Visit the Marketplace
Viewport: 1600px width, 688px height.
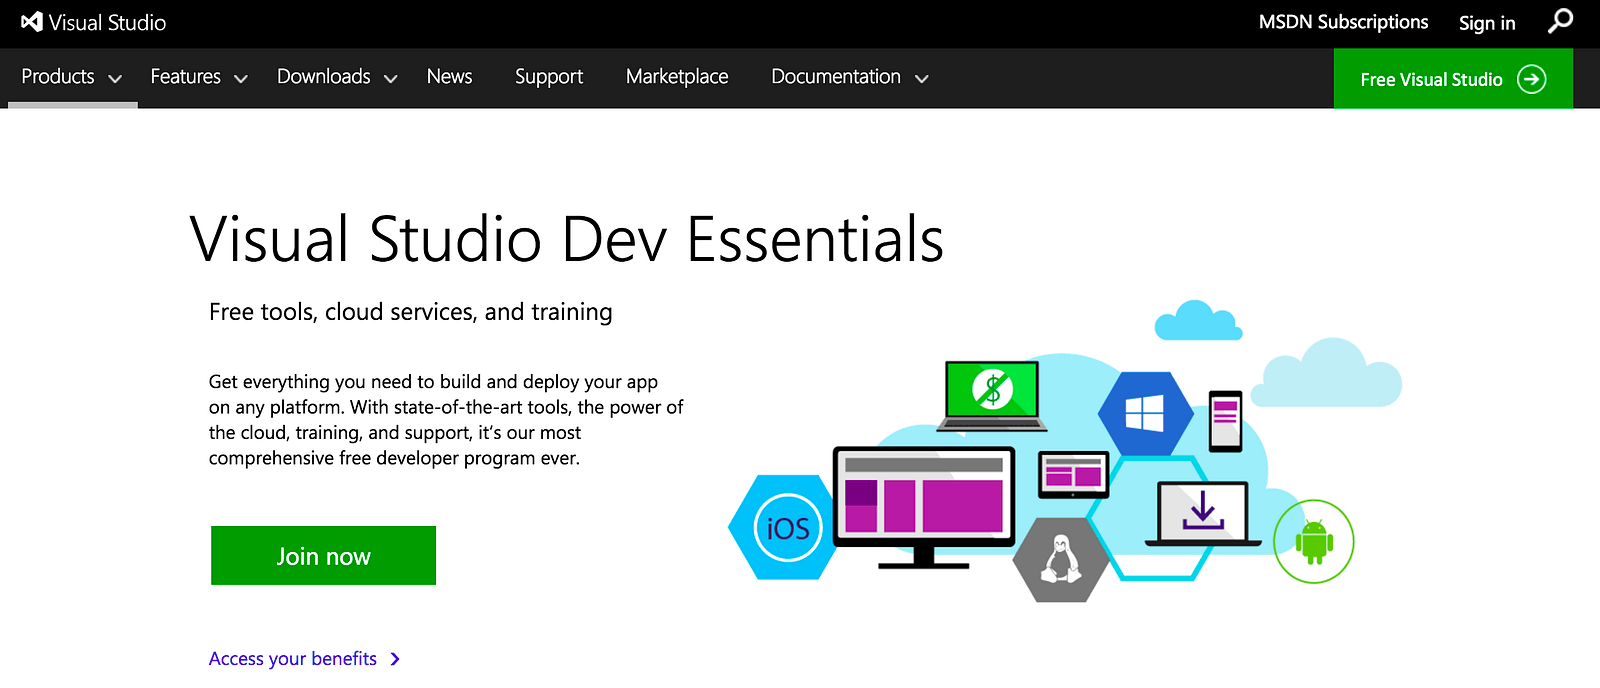pos(677,77)
